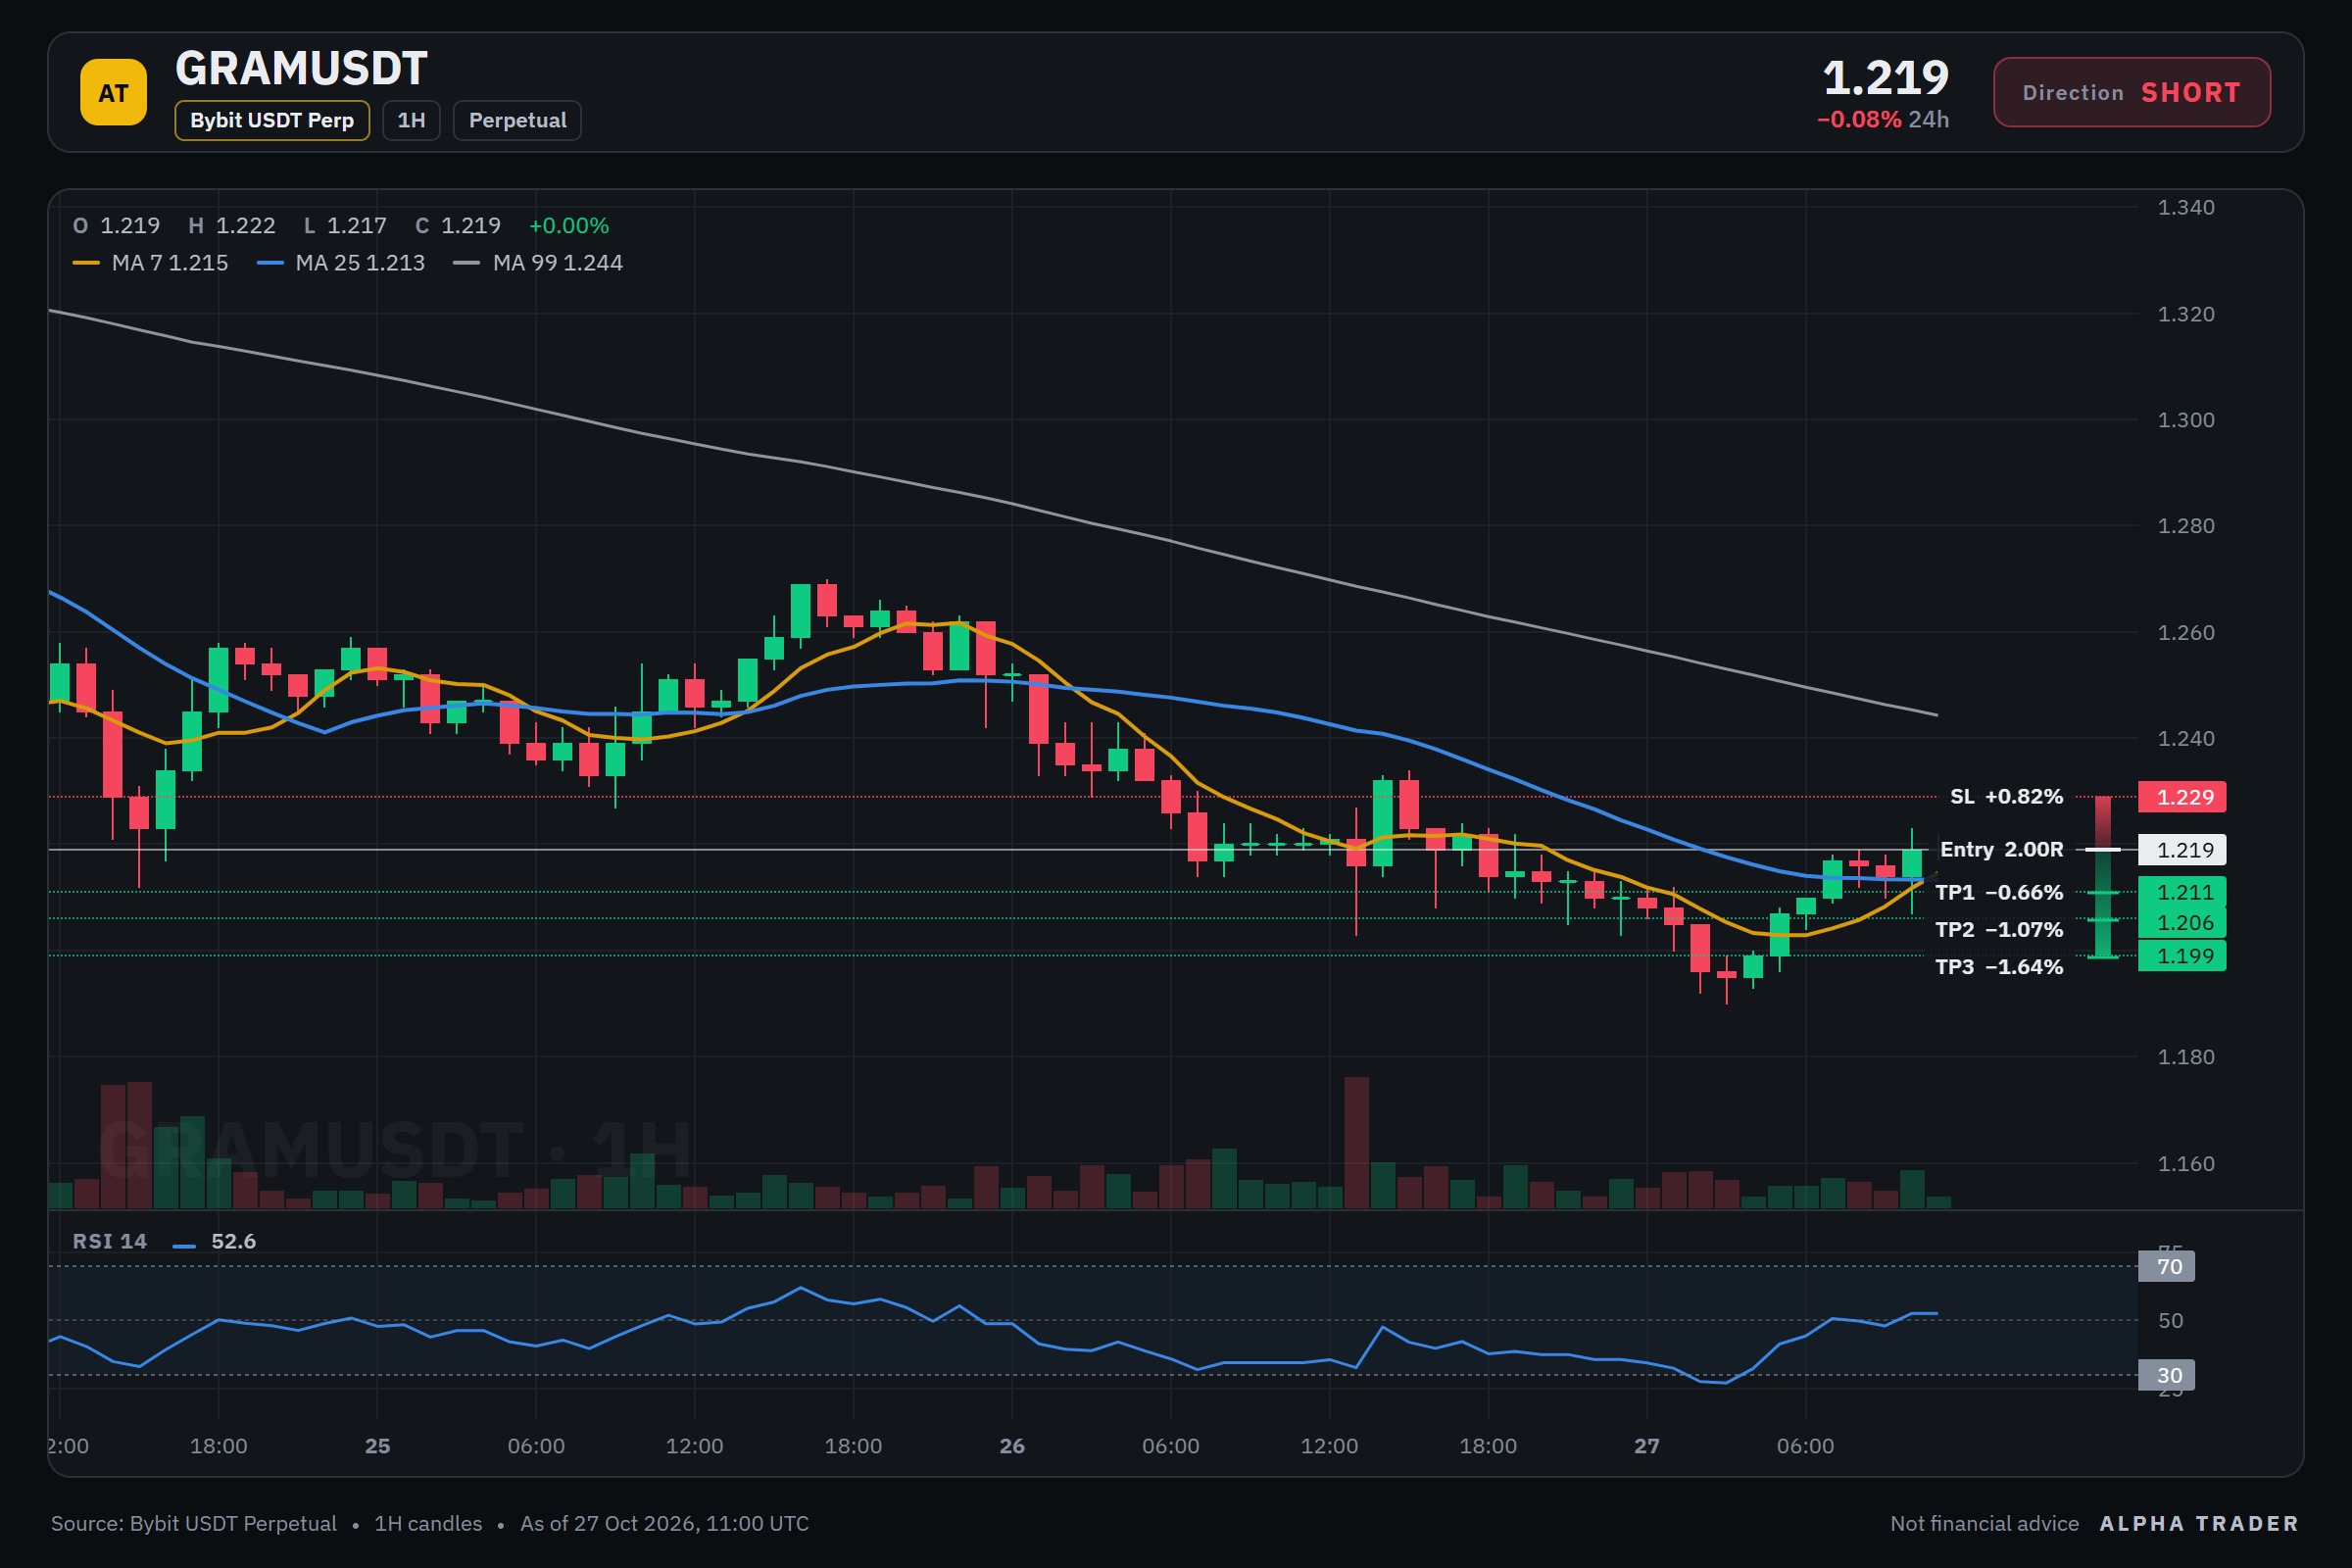This screenshot has height=1568, width=2352.
Task: Click the 1.260 price axis label
Action: [x=2186, y=633]
